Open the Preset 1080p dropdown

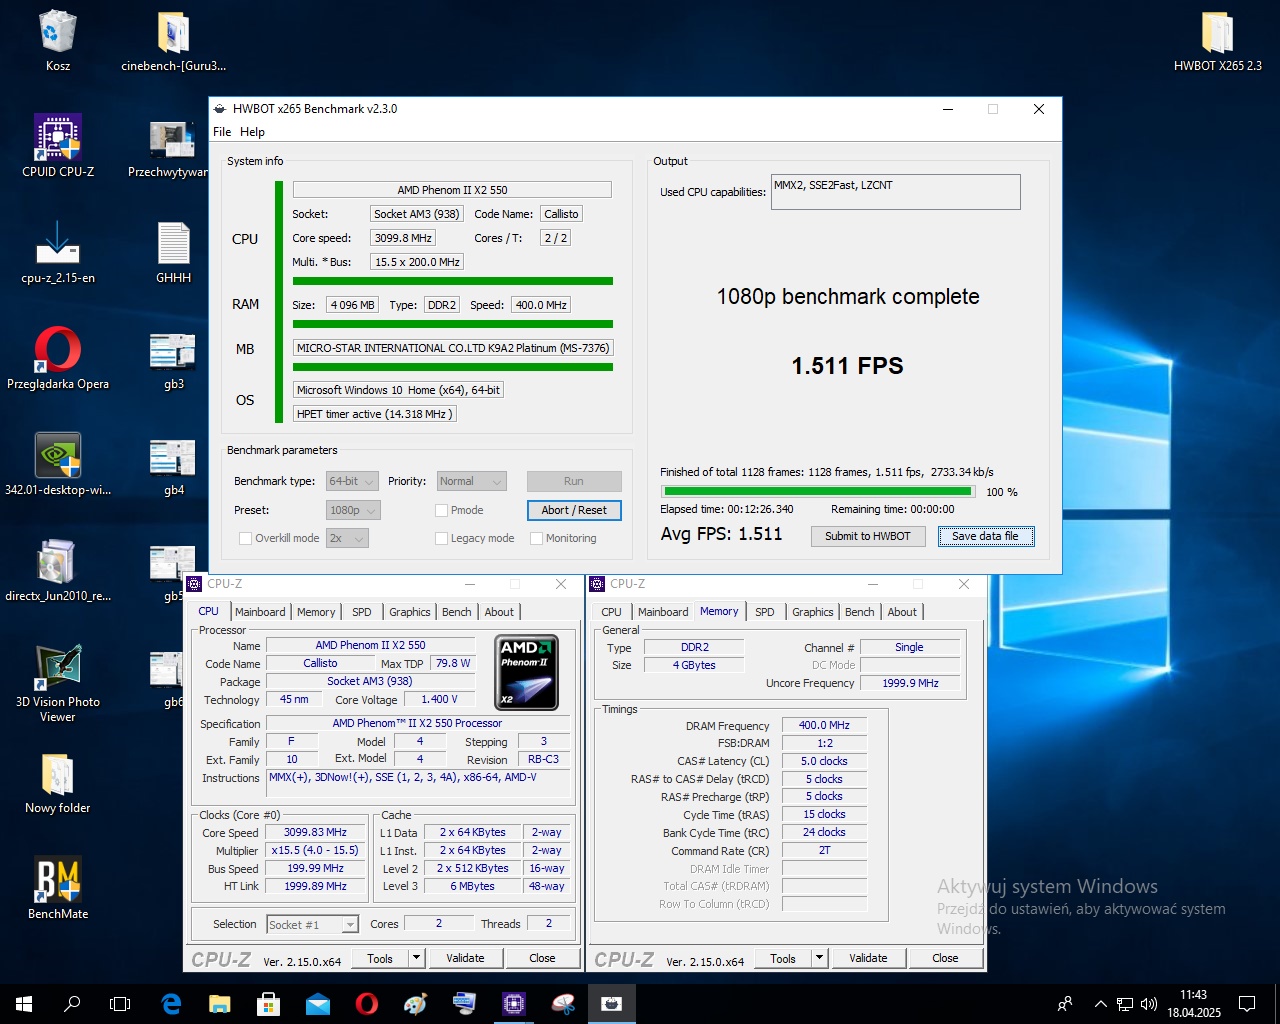point(353,510)
